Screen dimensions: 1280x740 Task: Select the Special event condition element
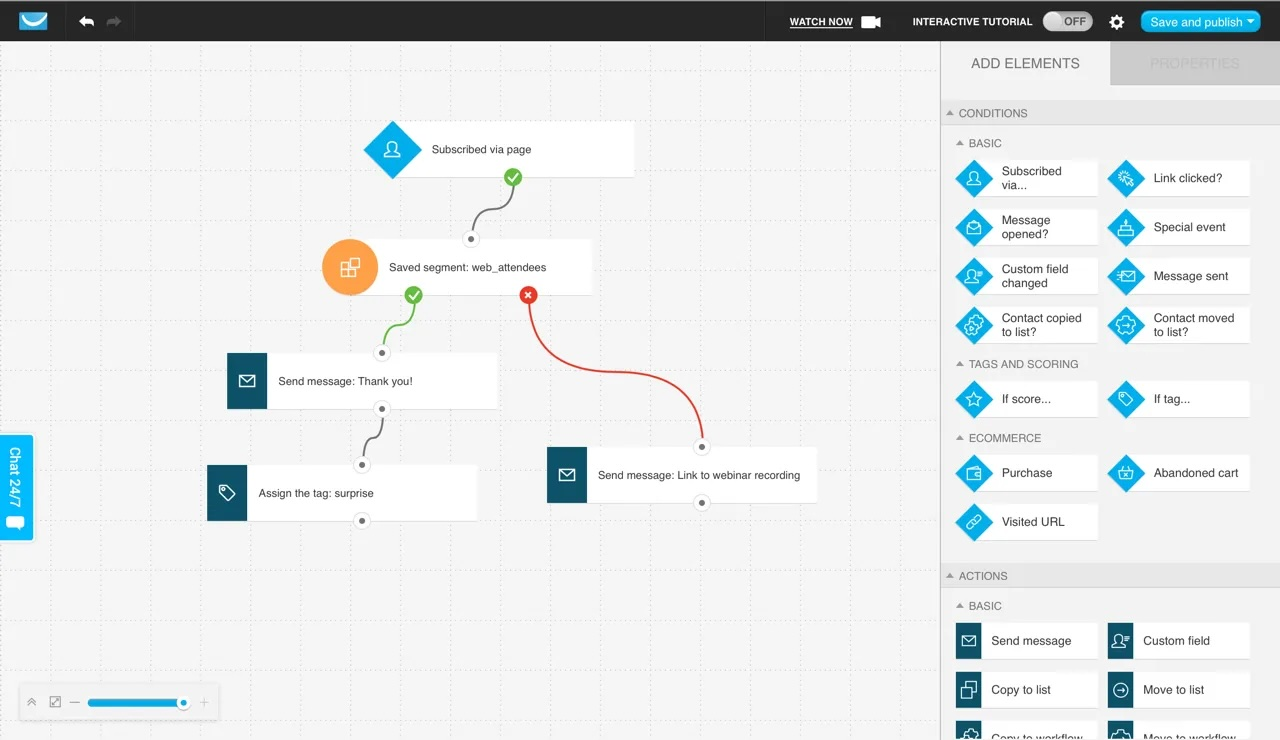1178,227
